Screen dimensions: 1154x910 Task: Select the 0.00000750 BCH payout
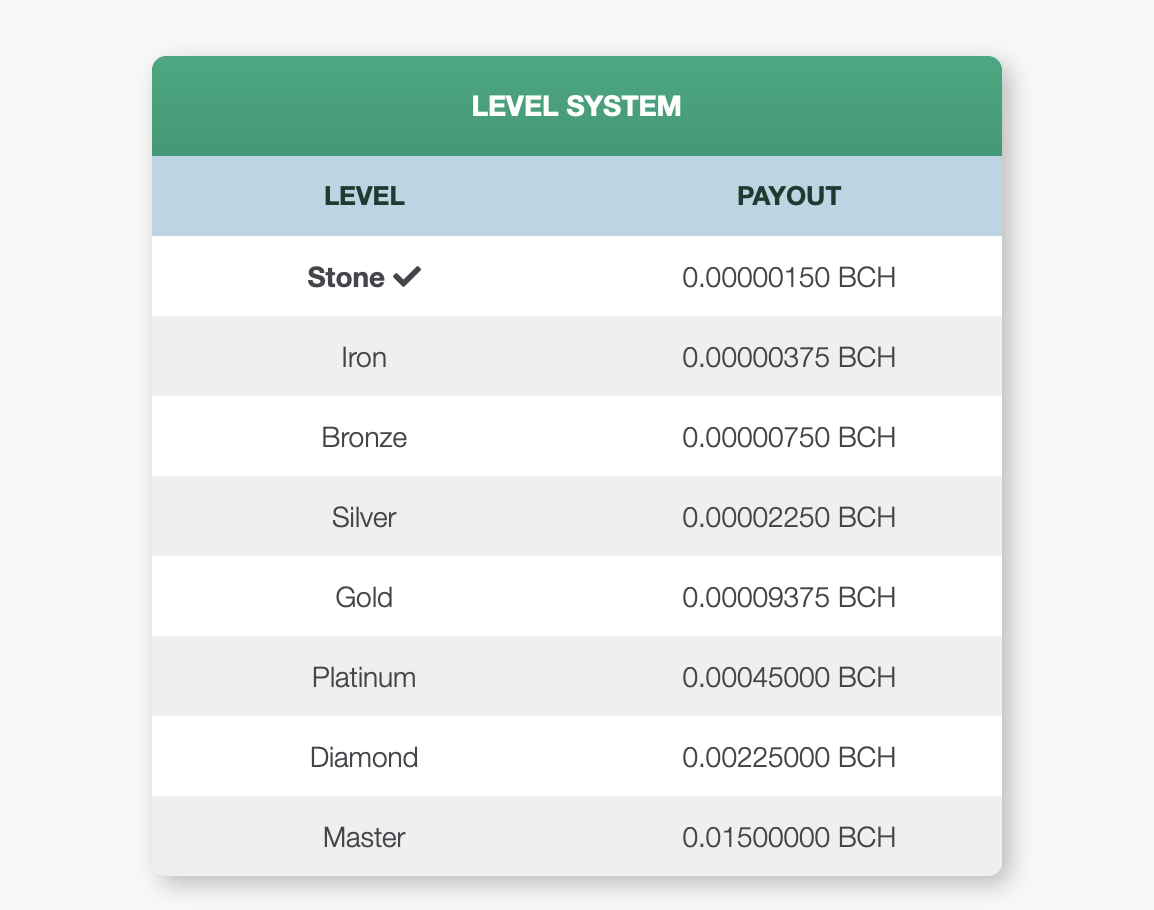789,437
